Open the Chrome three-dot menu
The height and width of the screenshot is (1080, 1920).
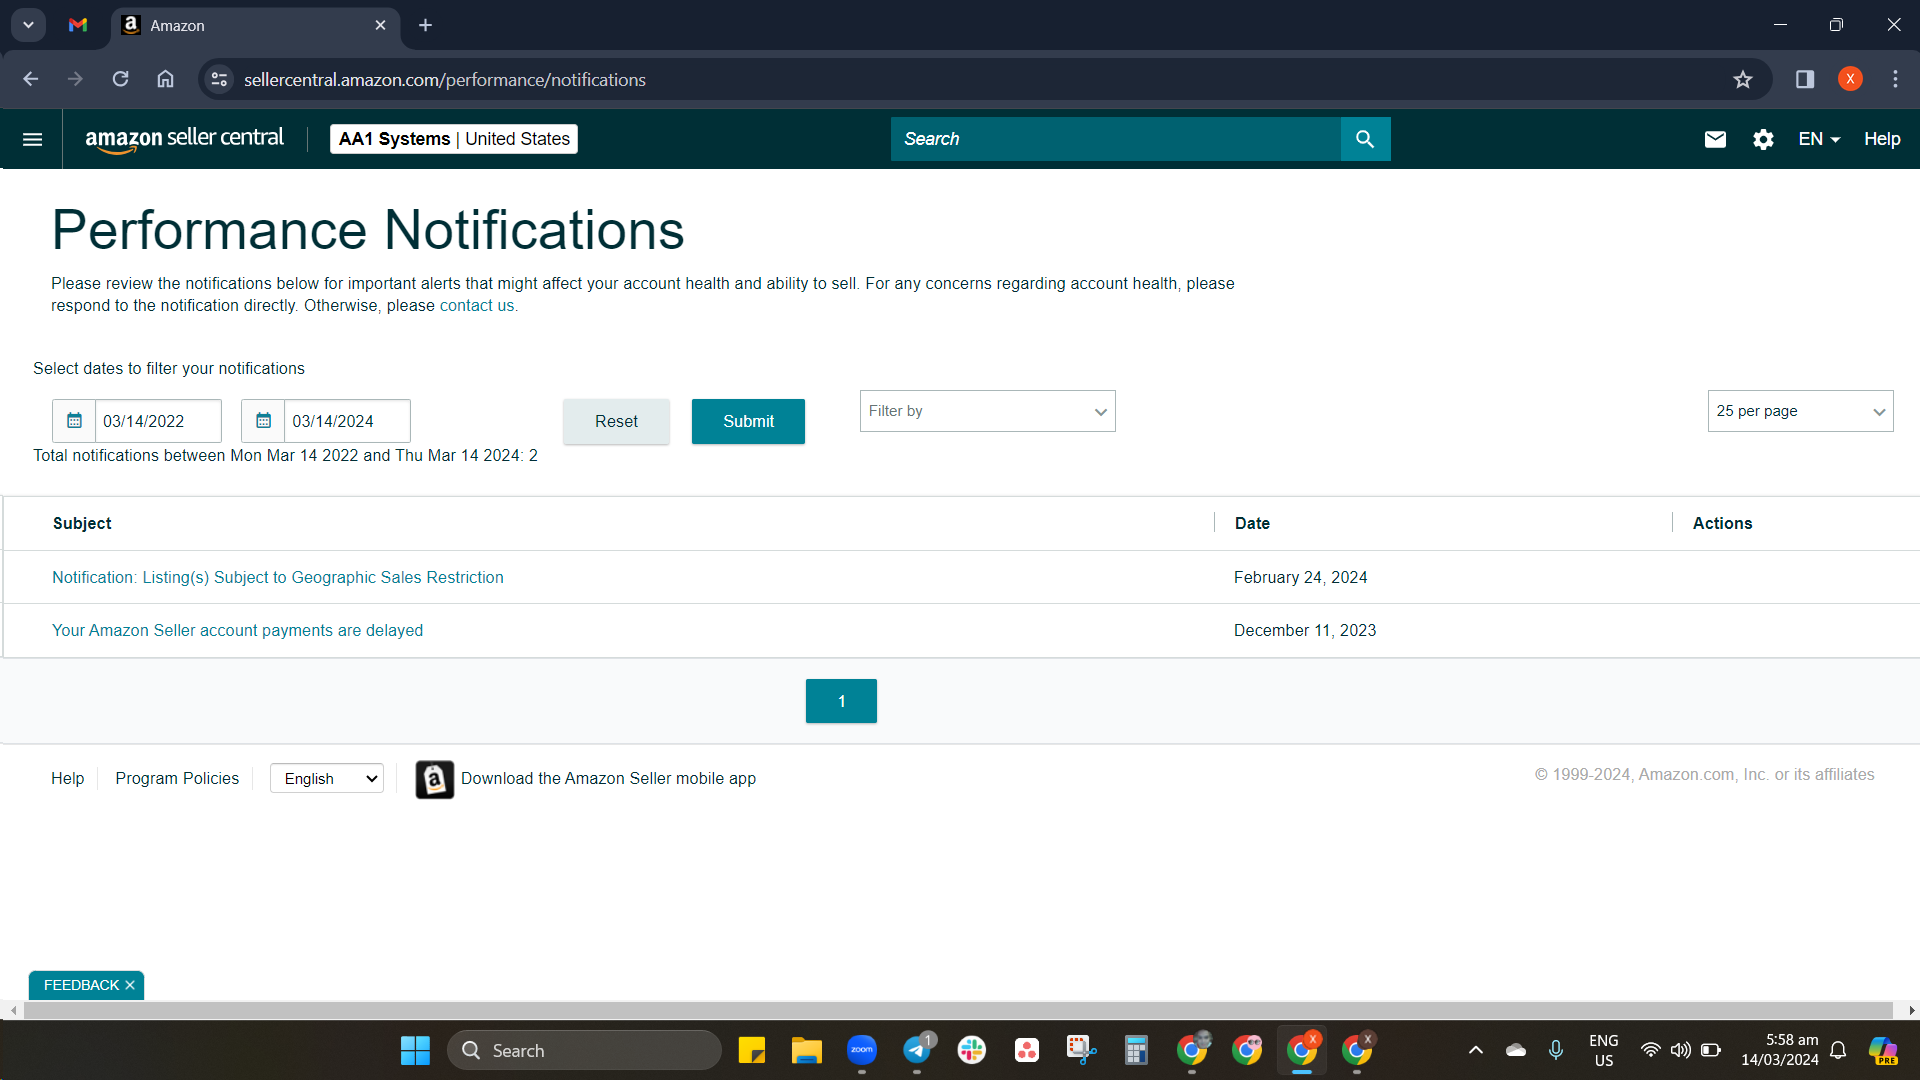(x=1895, y=79)
